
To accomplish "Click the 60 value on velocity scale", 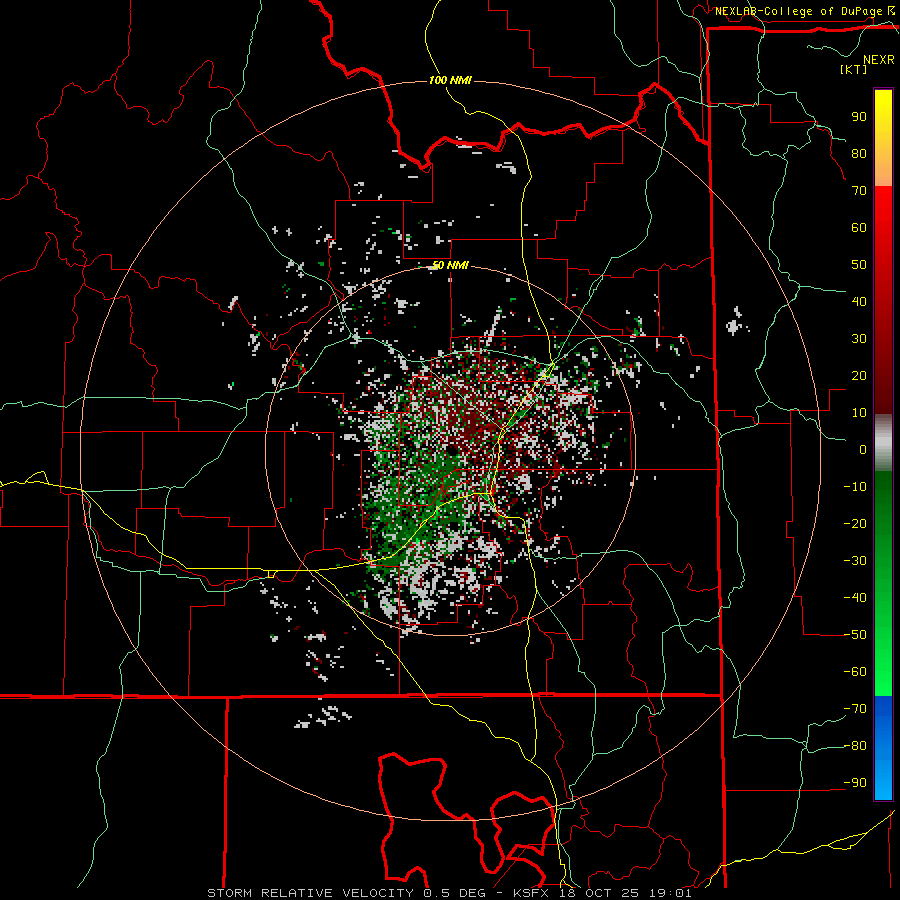I will [859, 228].
